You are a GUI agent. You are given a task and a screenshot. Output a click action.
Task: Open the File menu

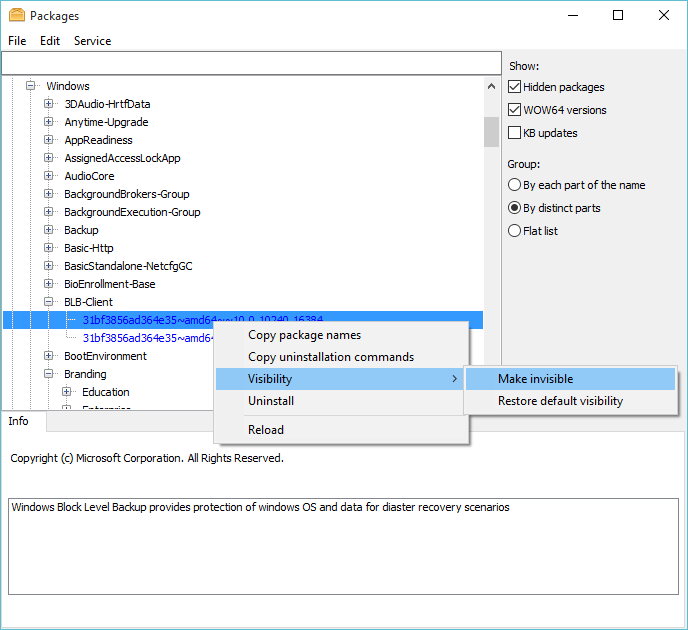(17, 41)
